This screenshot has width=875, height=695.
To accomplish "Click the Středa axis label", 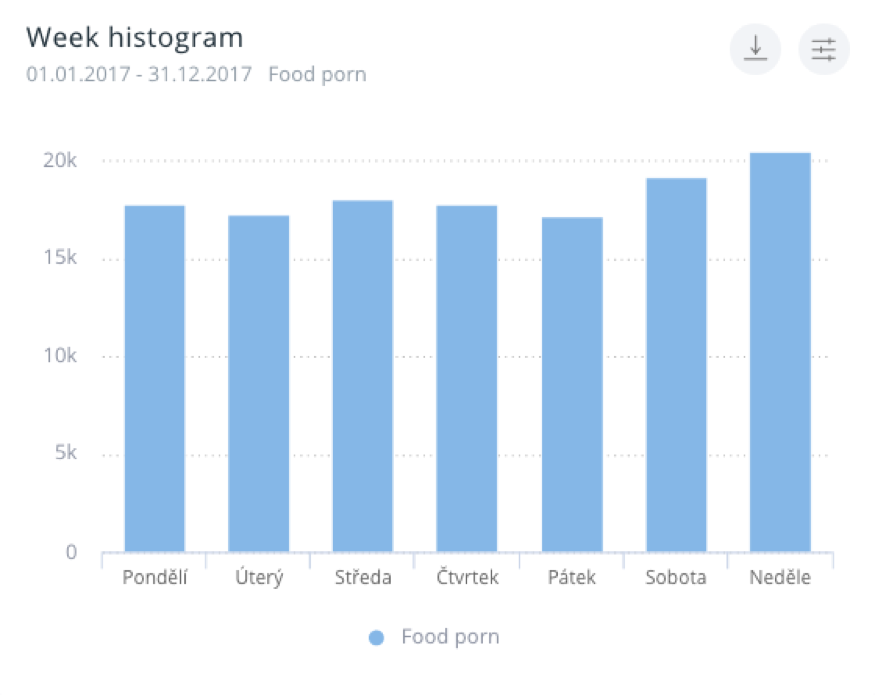I will tap(363, 578).
